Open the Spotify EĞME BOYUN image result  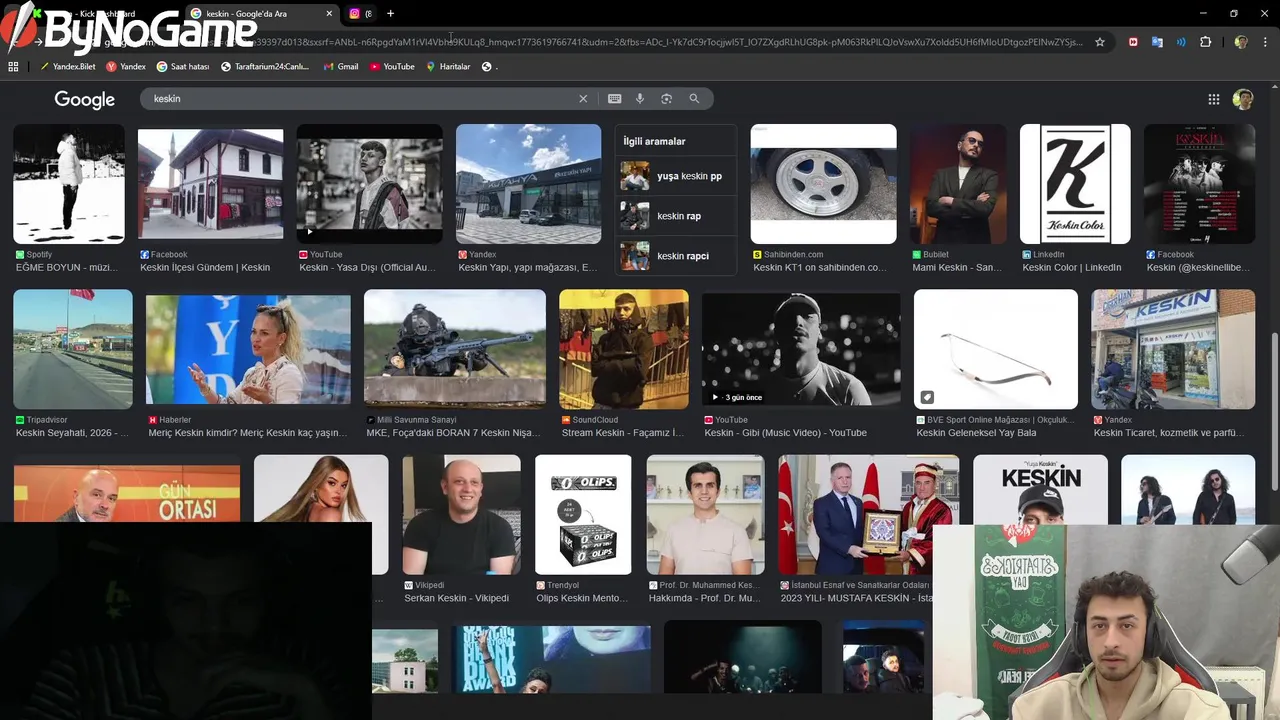pyautogui.click(x=69, y=184)
